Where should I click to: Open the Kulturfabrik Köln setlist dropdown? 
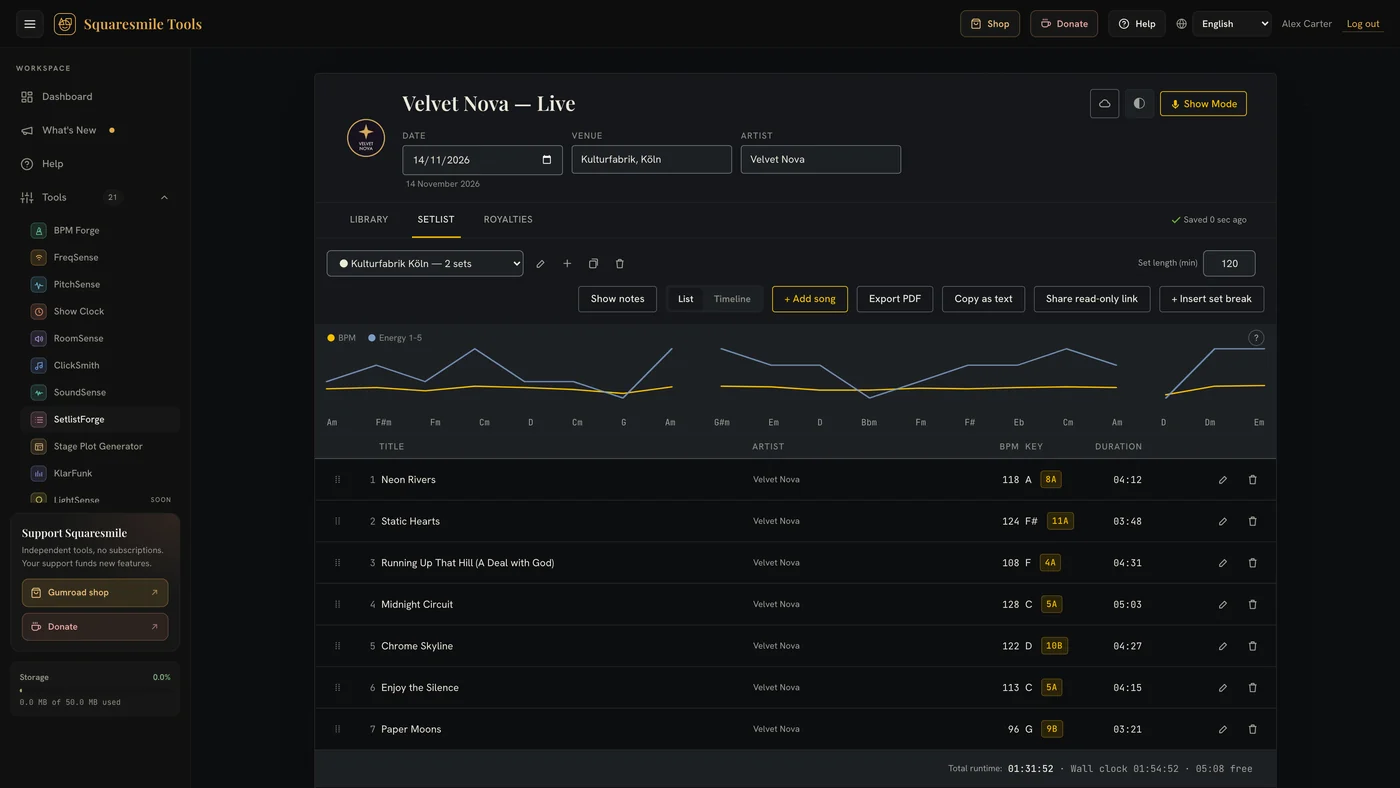425,264
